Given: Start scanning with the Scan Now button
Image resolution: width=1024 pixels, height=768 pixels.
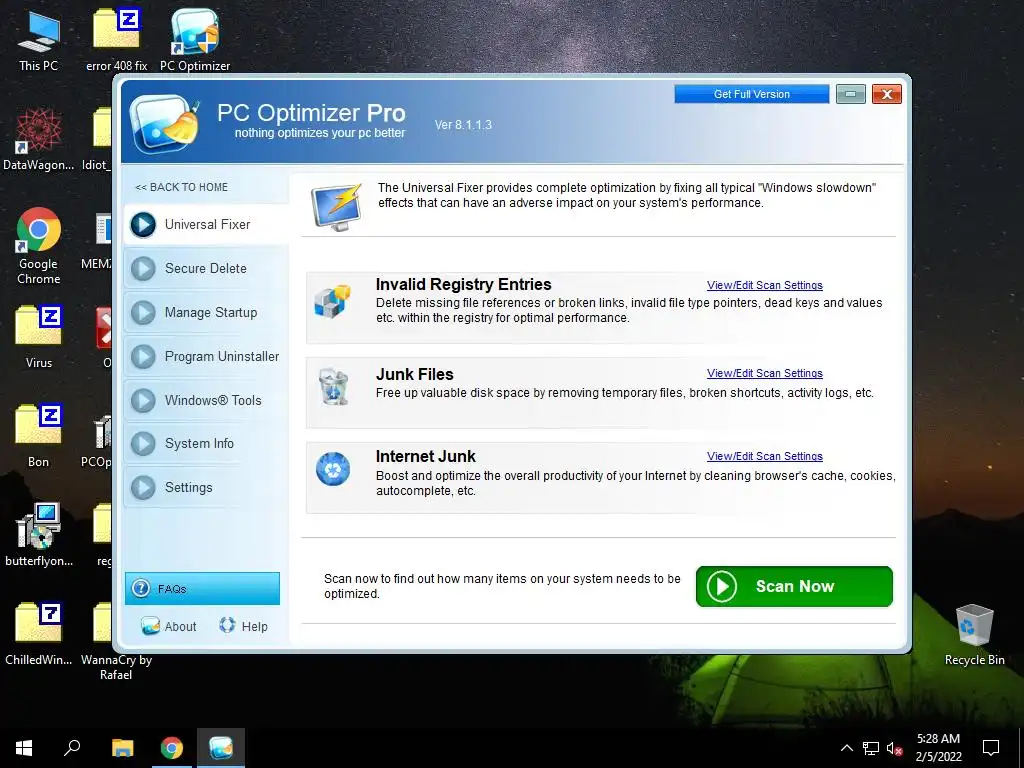Looking at the screenshot, I should pos(794,586).
